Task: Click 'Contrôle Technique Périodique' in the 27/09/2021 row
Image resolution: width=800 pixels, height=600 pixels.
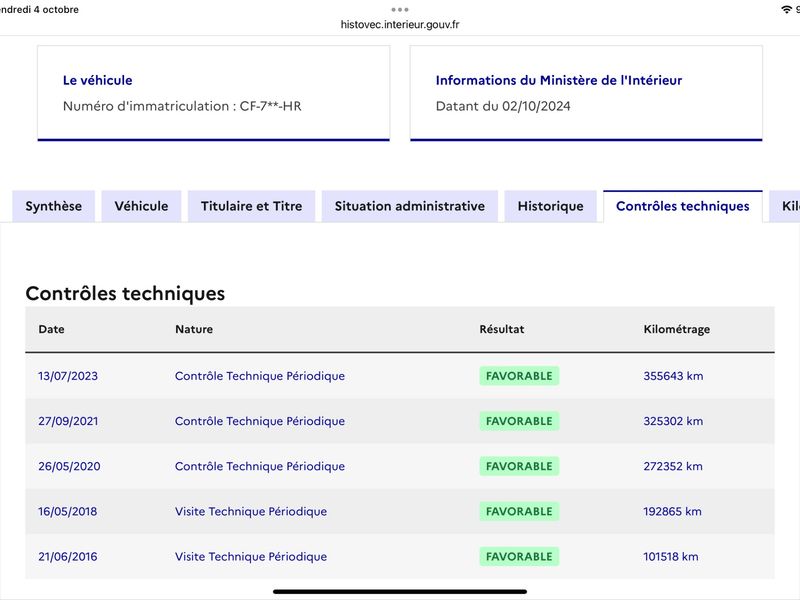Action: point(260,421)
